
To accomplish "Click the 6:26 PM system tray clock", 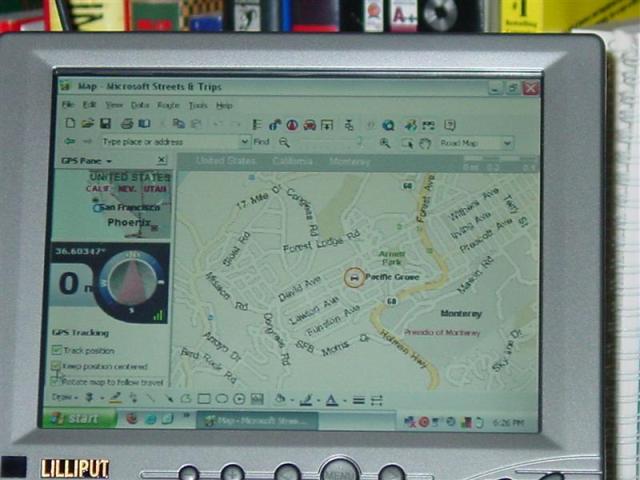I will pyautogui.click(x=509, y=422).
